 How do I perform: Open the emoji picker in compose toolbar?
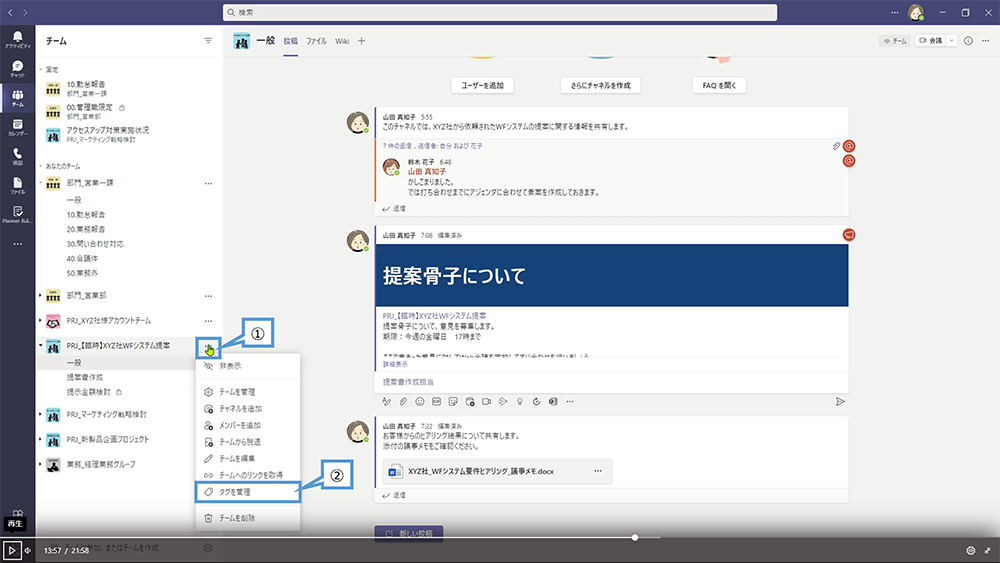[x=420, y=402]
